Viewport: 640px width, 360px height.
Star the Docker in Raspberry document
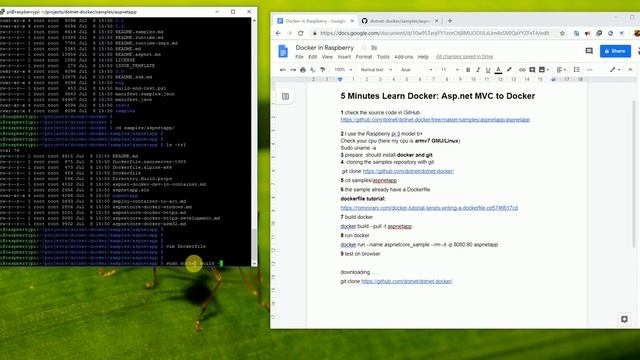point(364,48)
